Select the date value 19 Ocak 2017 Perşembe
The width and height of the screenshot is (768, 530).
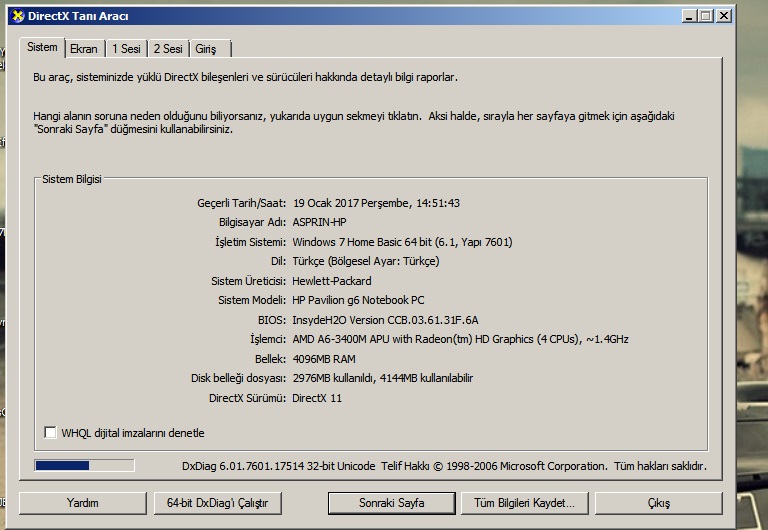[x=376, y=203]
